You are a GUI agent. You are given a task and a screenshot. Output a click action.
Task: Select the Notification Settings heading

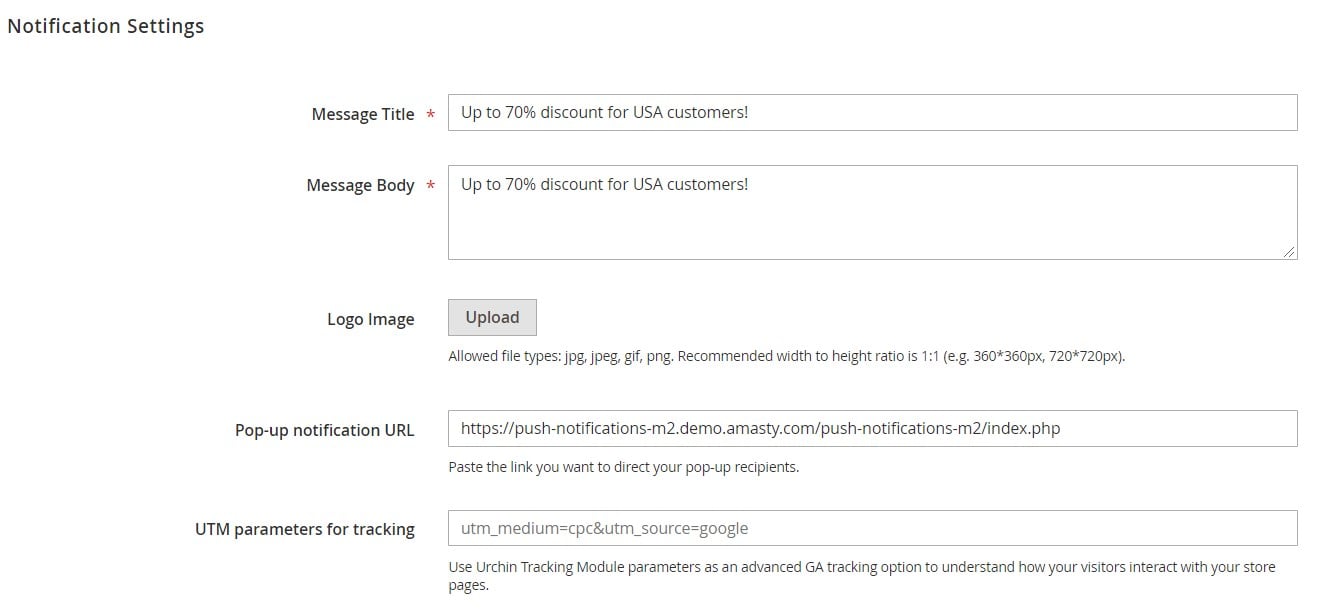point(105,26)
